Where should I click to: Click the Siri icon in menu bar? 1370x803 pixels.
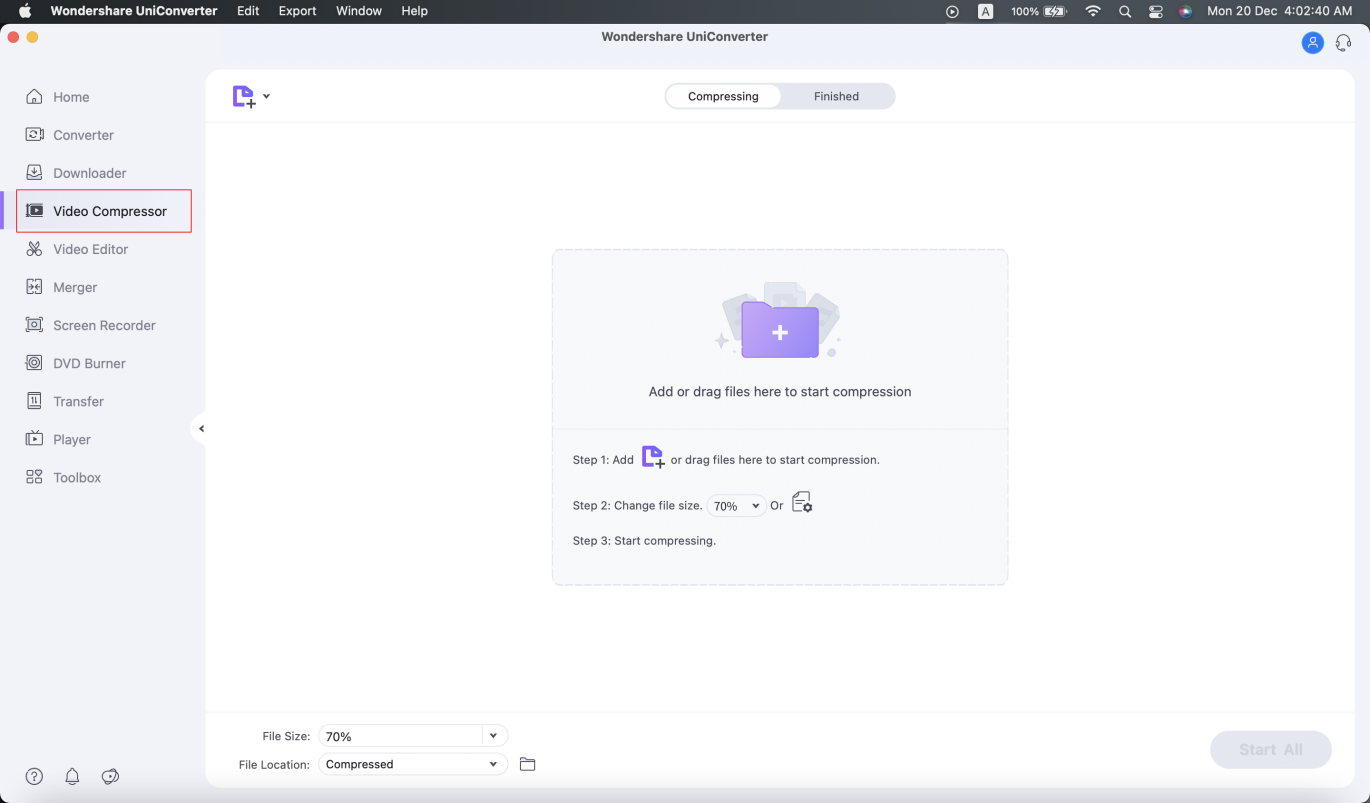click(1185, 11)
